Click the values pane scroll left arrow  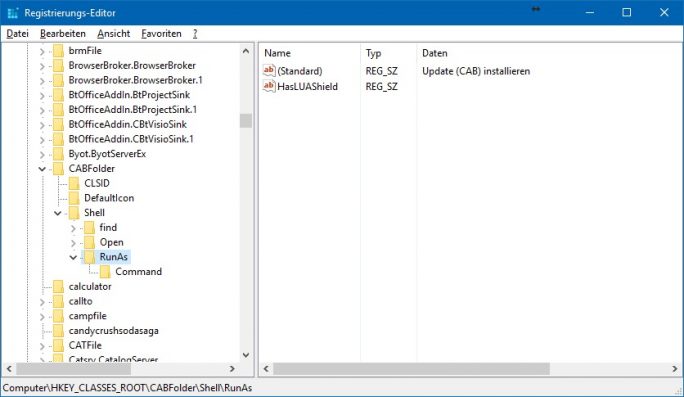pos(266,369)
